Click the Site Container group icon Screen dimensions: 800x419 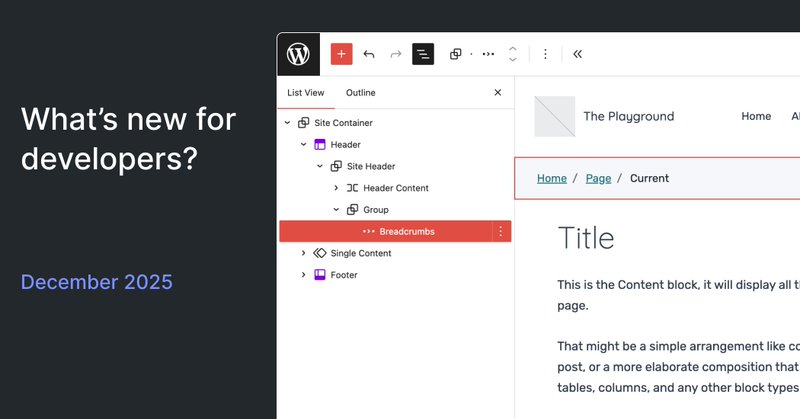304,122
